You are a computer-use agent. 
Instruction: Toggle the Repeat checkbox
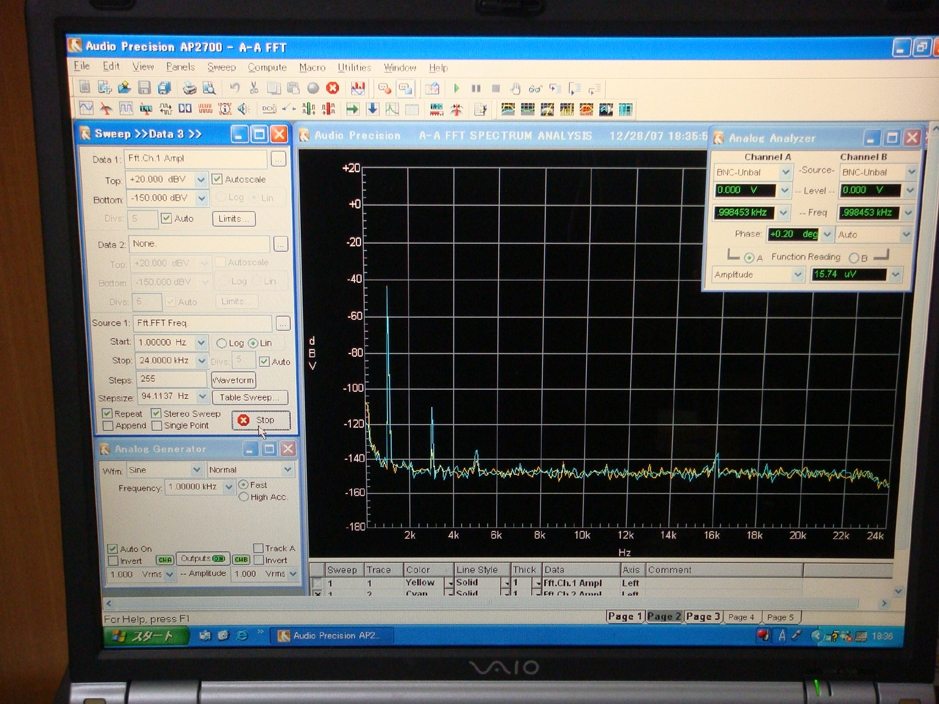tap(107, 414)
